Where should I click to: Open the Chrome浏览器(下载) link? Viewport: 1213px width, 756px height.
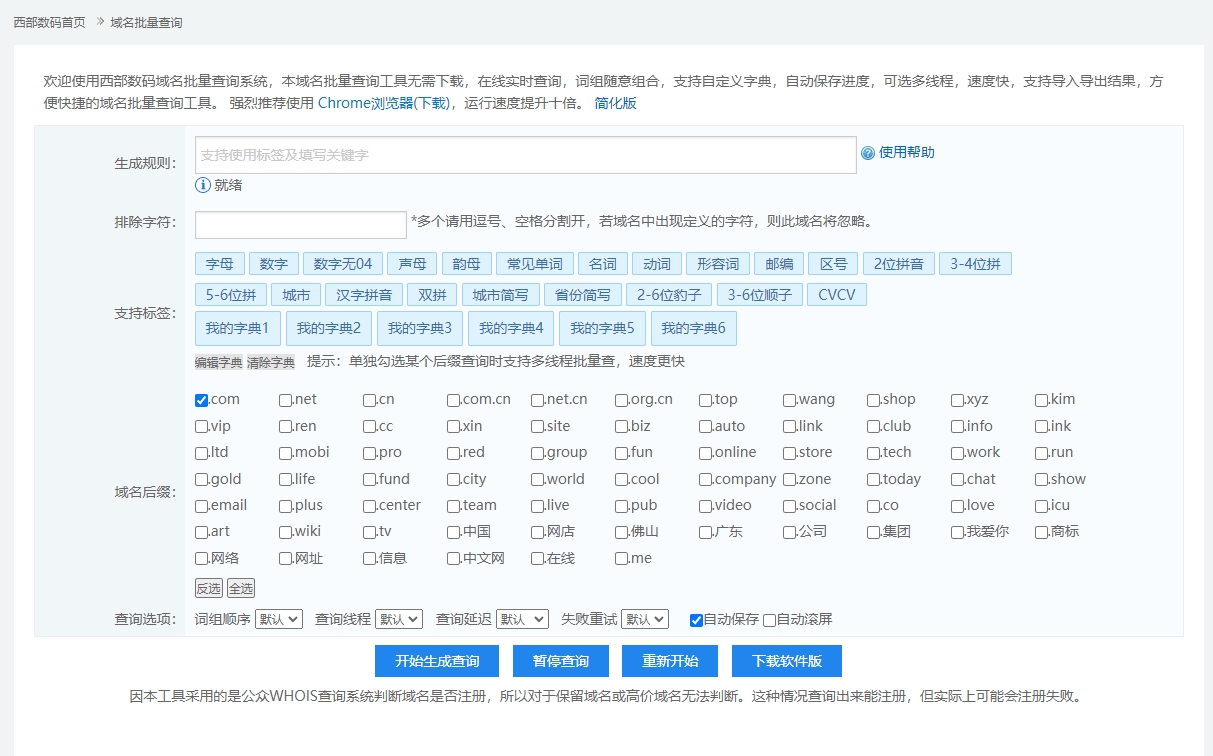(386, 103)
